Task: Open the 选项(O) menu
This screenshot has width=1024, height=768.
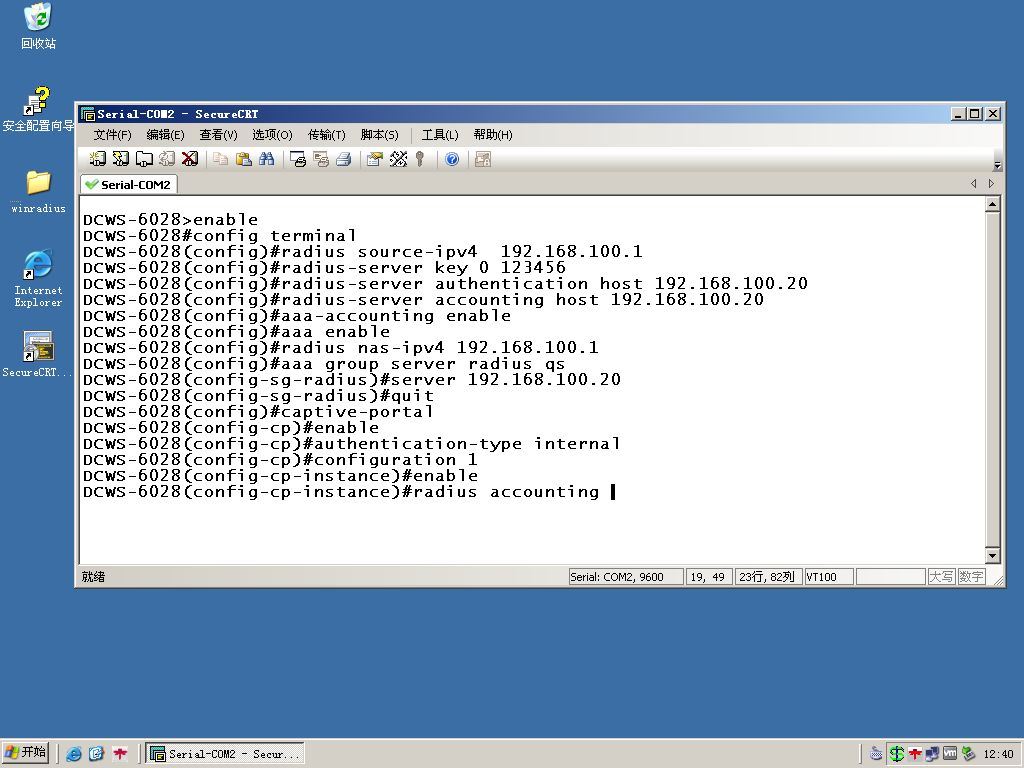Action: point(272,135)
